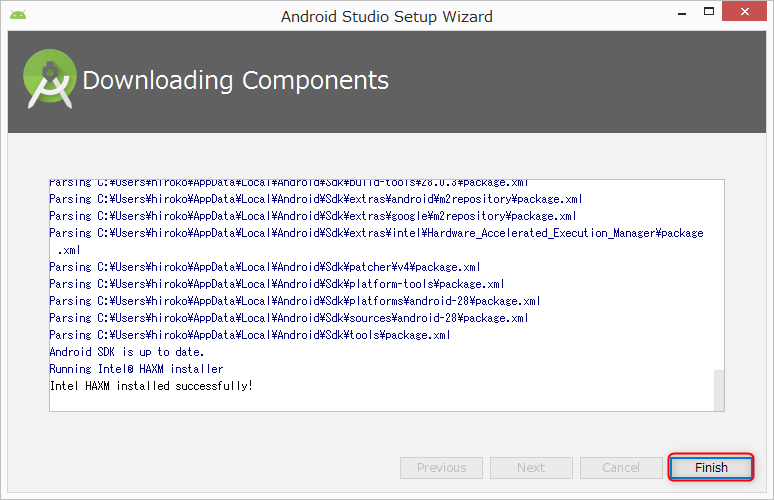Maximize the Setup Wizard window
Viewport: 774px width, 500px height.
tap(709, 11)
